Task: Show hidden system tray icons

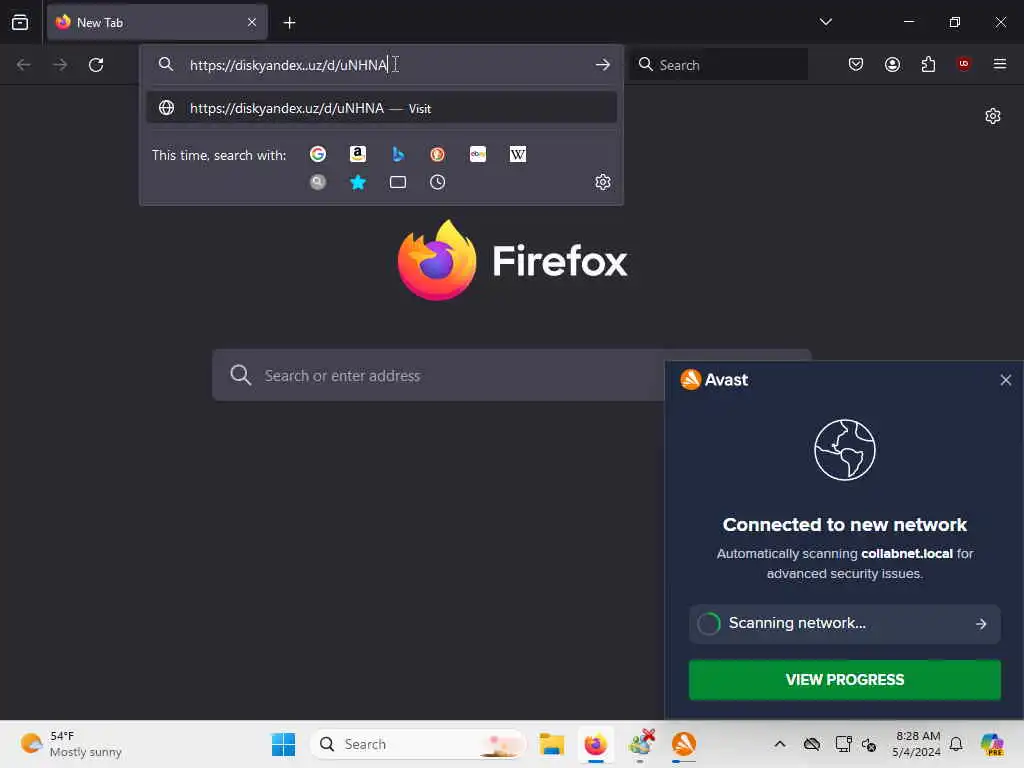Action: click(x=780, y=744)
